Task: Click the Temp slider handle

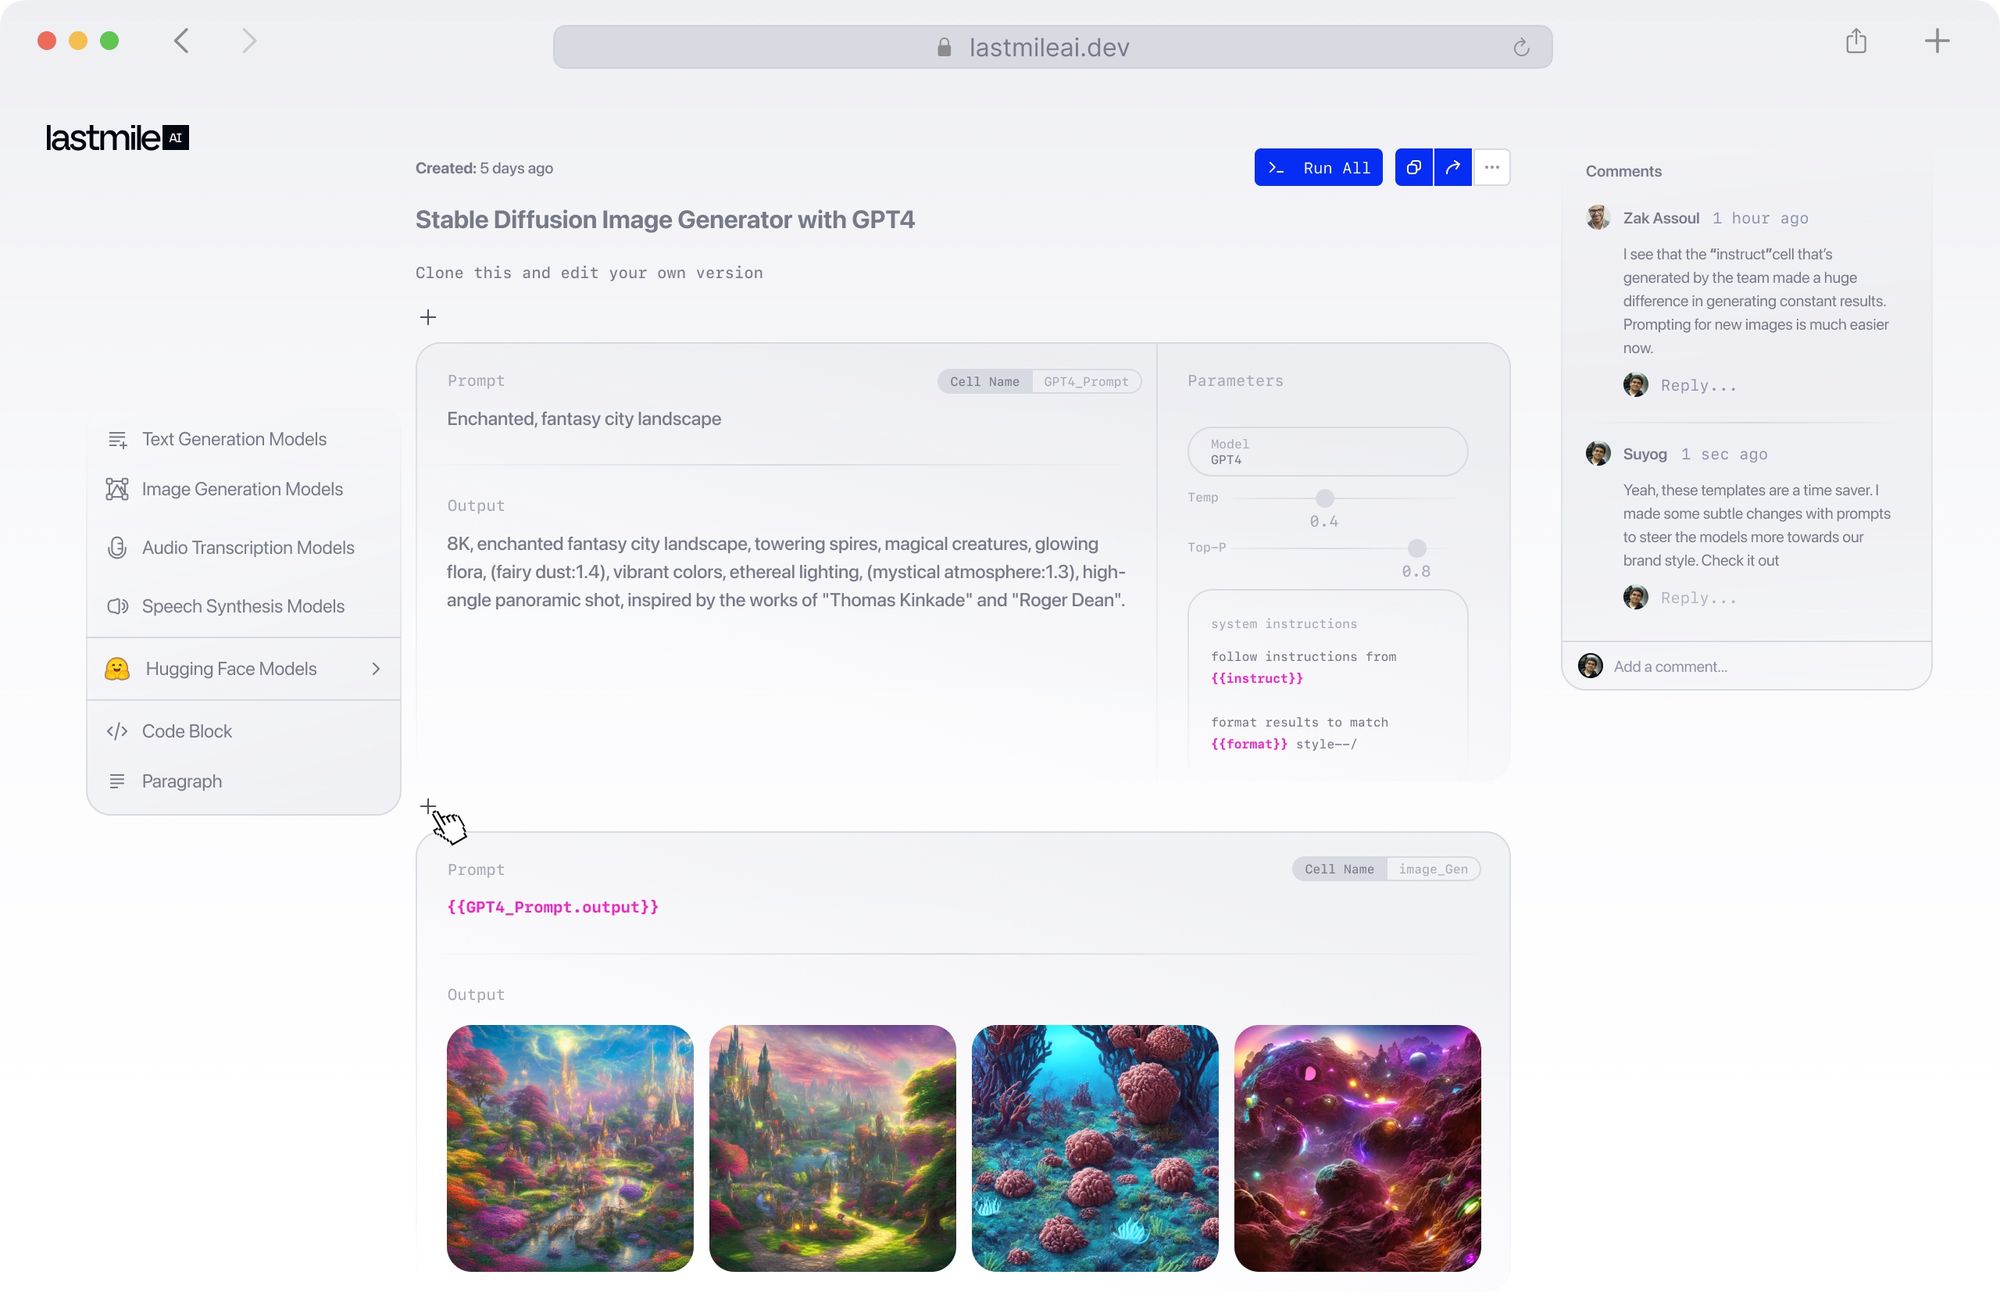Action: 1324,498
